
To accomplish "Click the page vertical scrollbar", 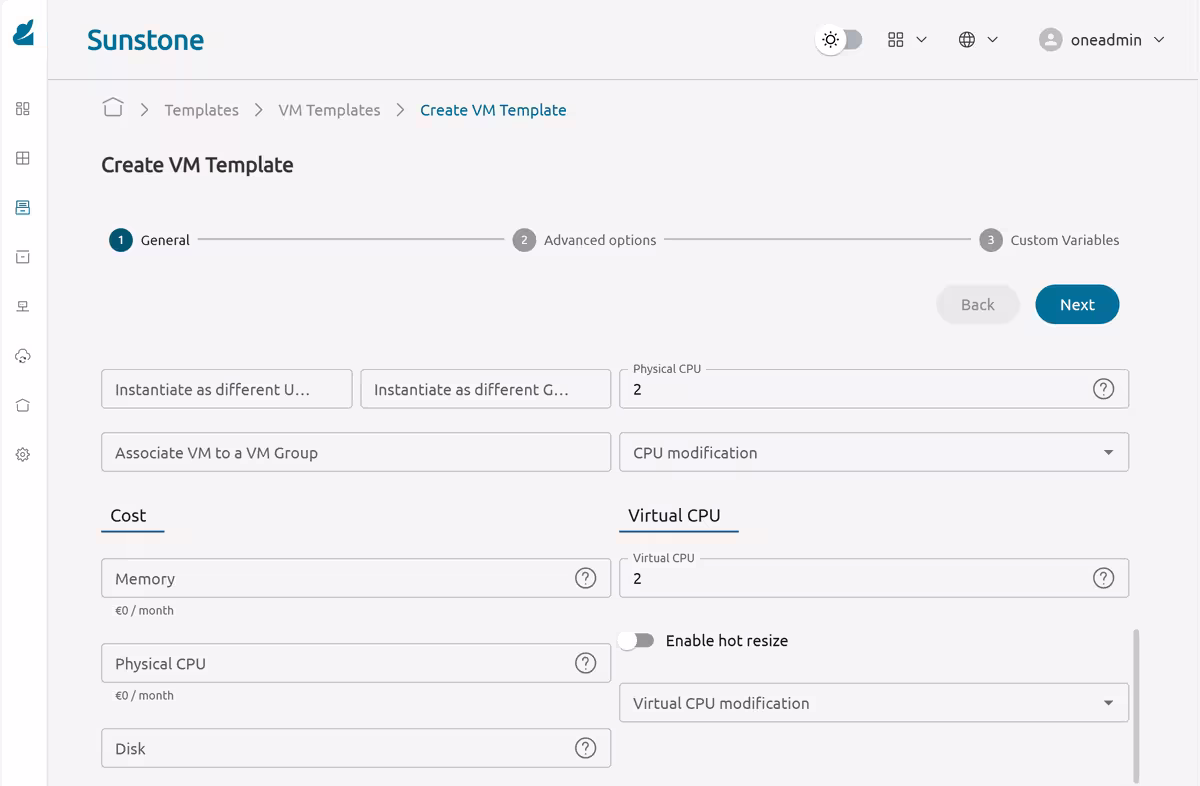I will [x=1136, y=705].
